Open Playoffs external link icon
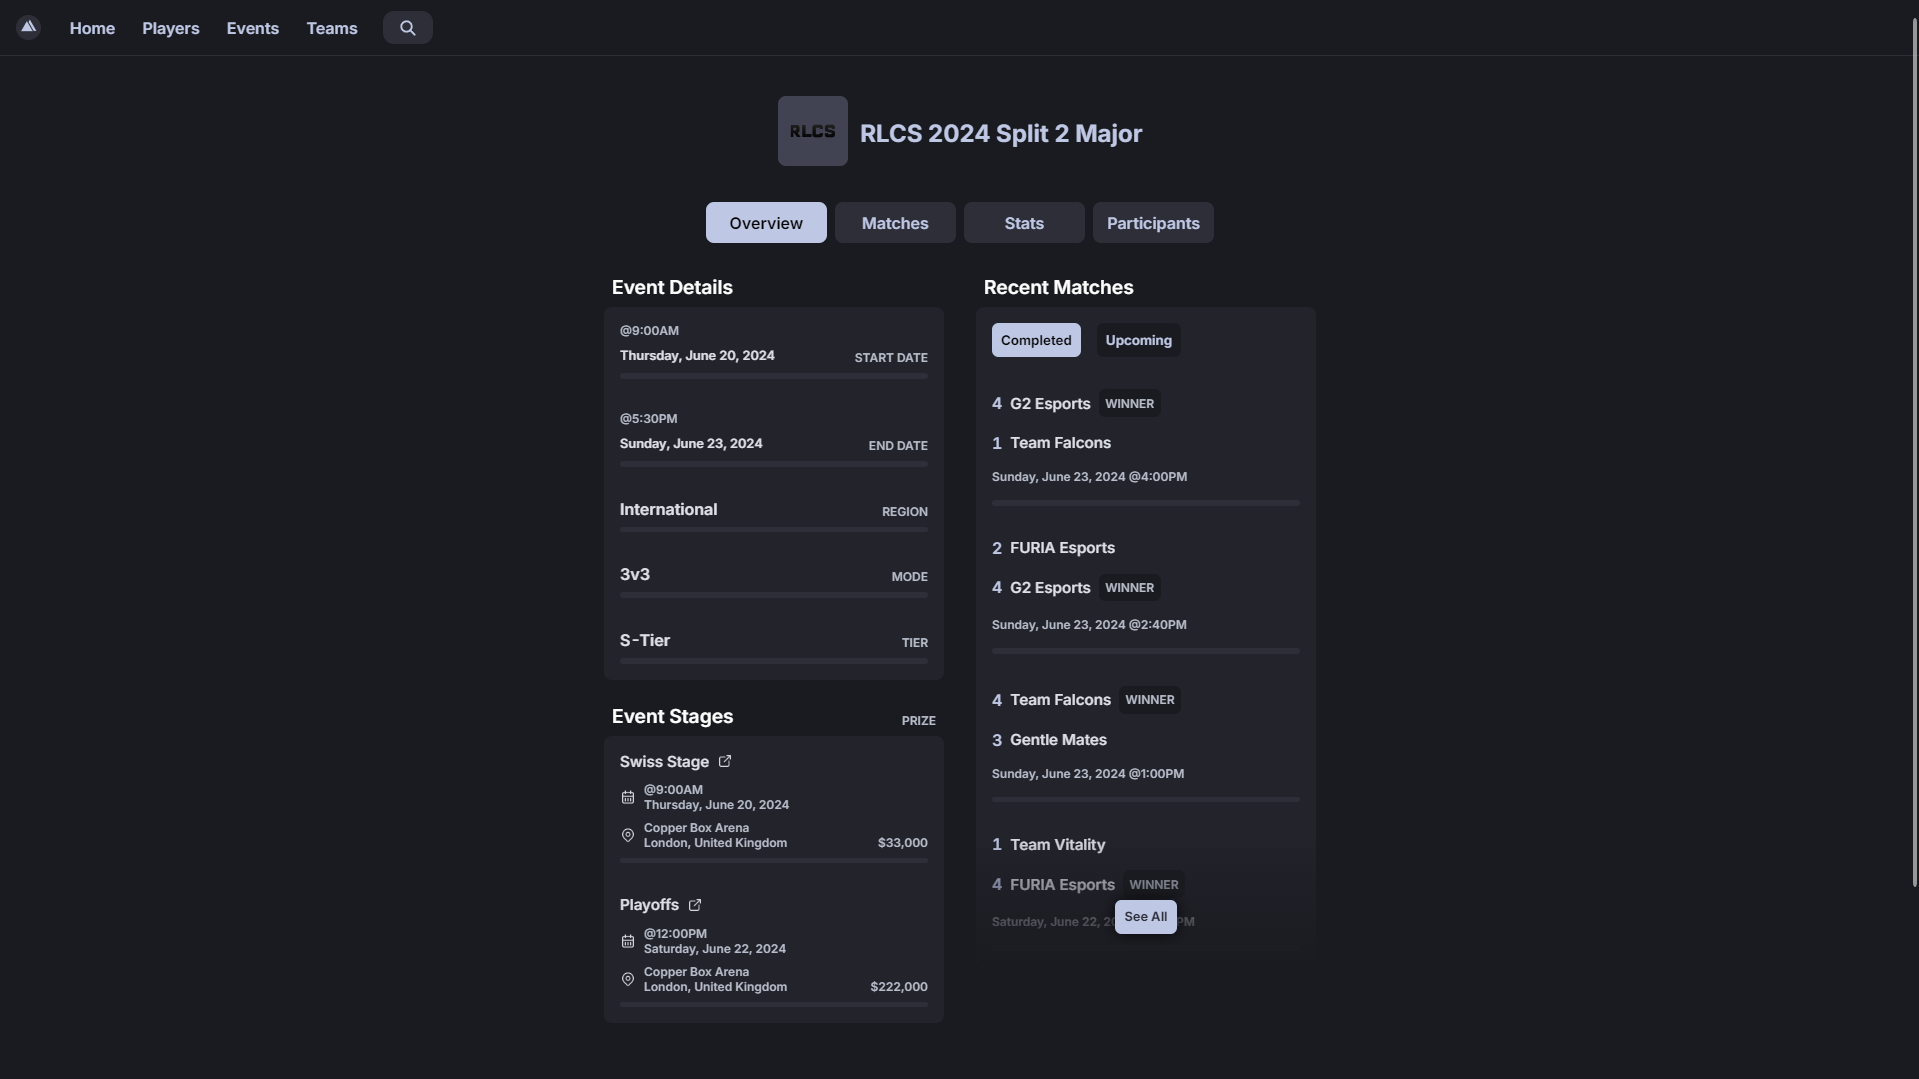 [x=695, y=905]
